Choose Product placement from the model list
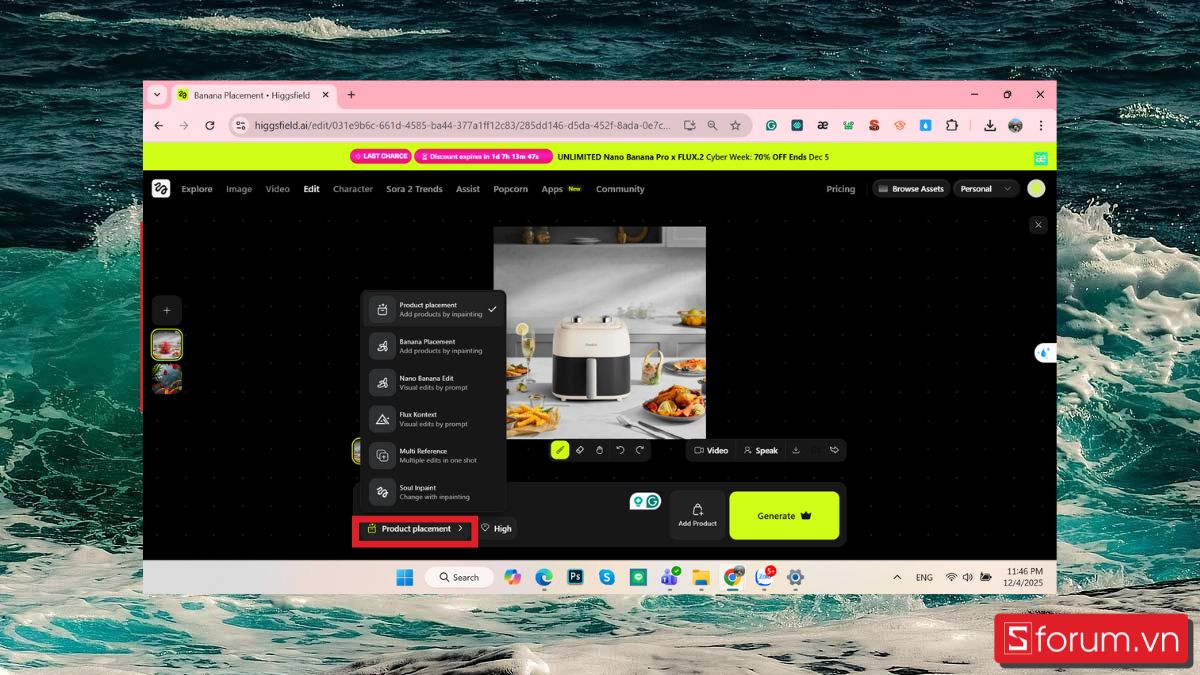The image size is (1200, 675). point(433,309)
